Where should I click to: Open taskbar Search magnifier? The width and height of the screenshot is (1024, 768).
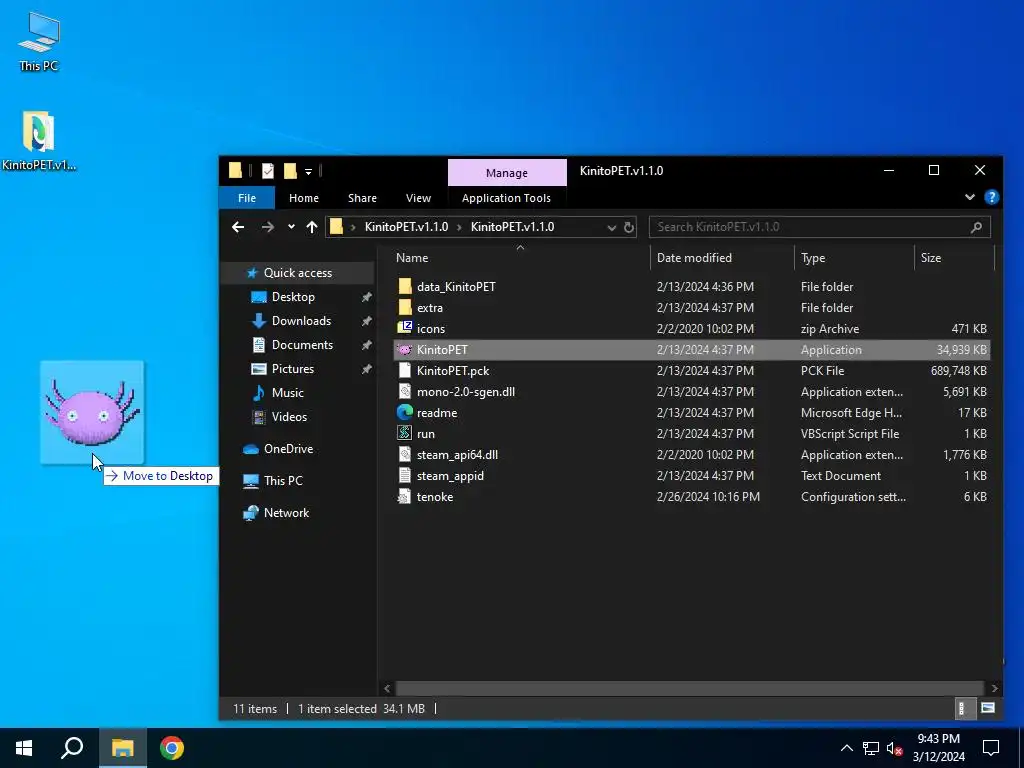coord(72,748)
